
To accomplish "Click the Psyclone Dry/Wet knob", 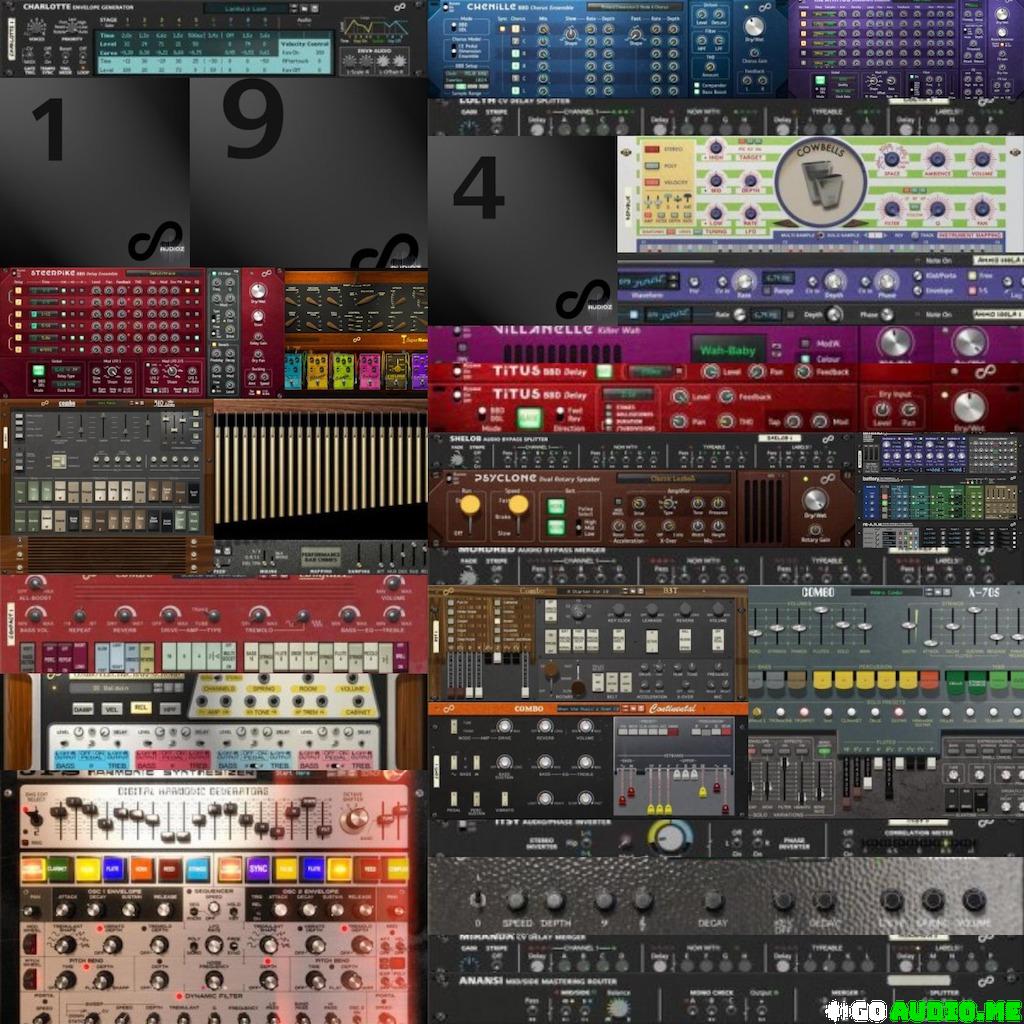I will tap(814, 500).
